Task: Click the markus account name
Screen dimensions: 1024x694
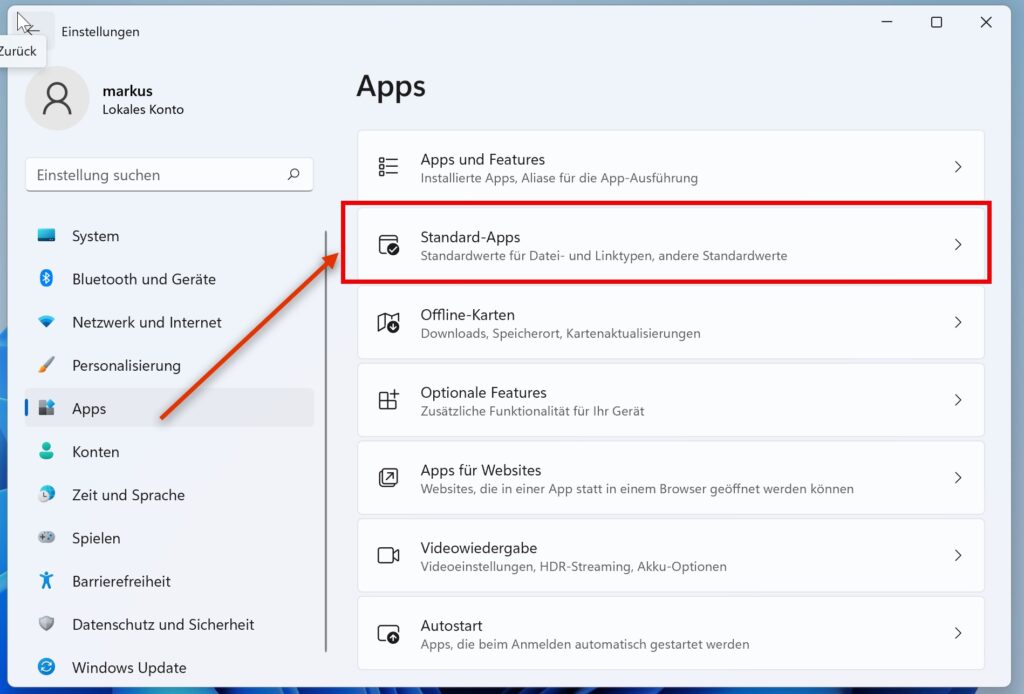Action: (x=127, y=91)
